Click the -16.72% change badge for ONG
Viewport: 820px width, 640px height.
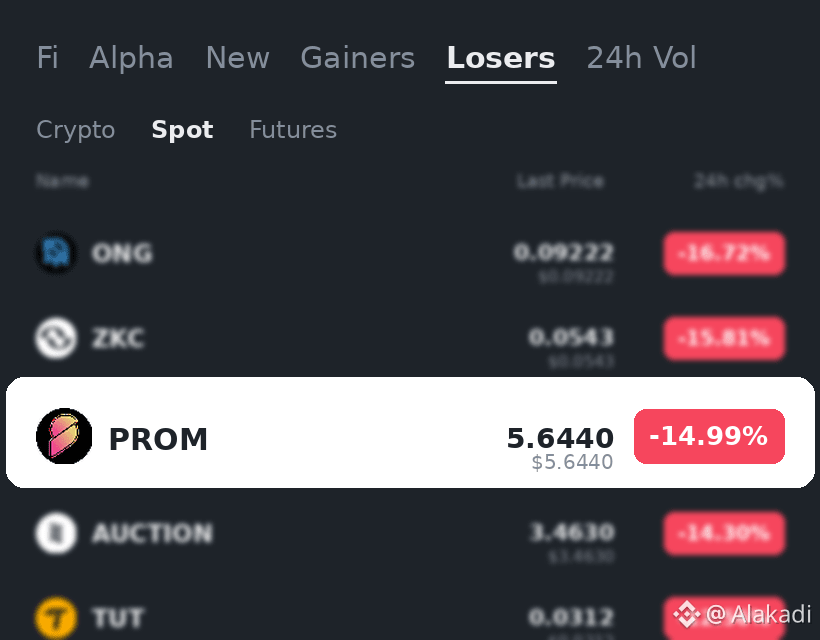click(724, 254)
